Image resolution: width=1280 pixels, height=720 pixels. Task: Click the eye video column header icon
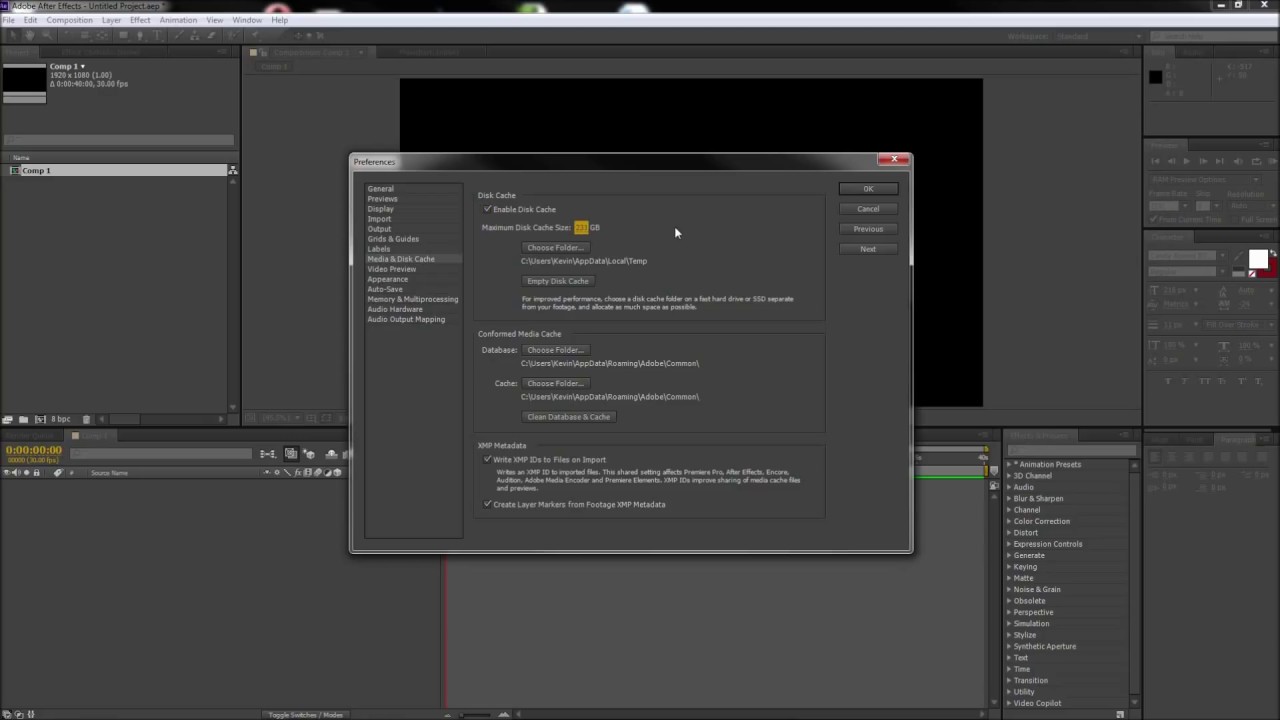(x=6, y=473)
